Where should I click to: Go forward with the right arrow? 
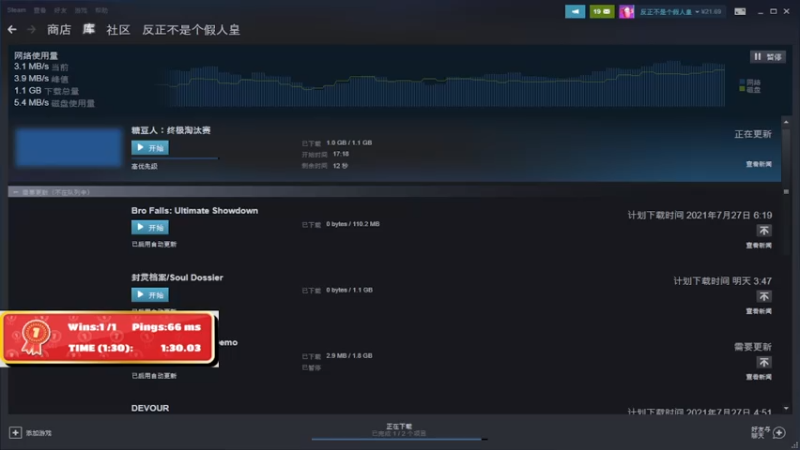(x=32, y=30)
